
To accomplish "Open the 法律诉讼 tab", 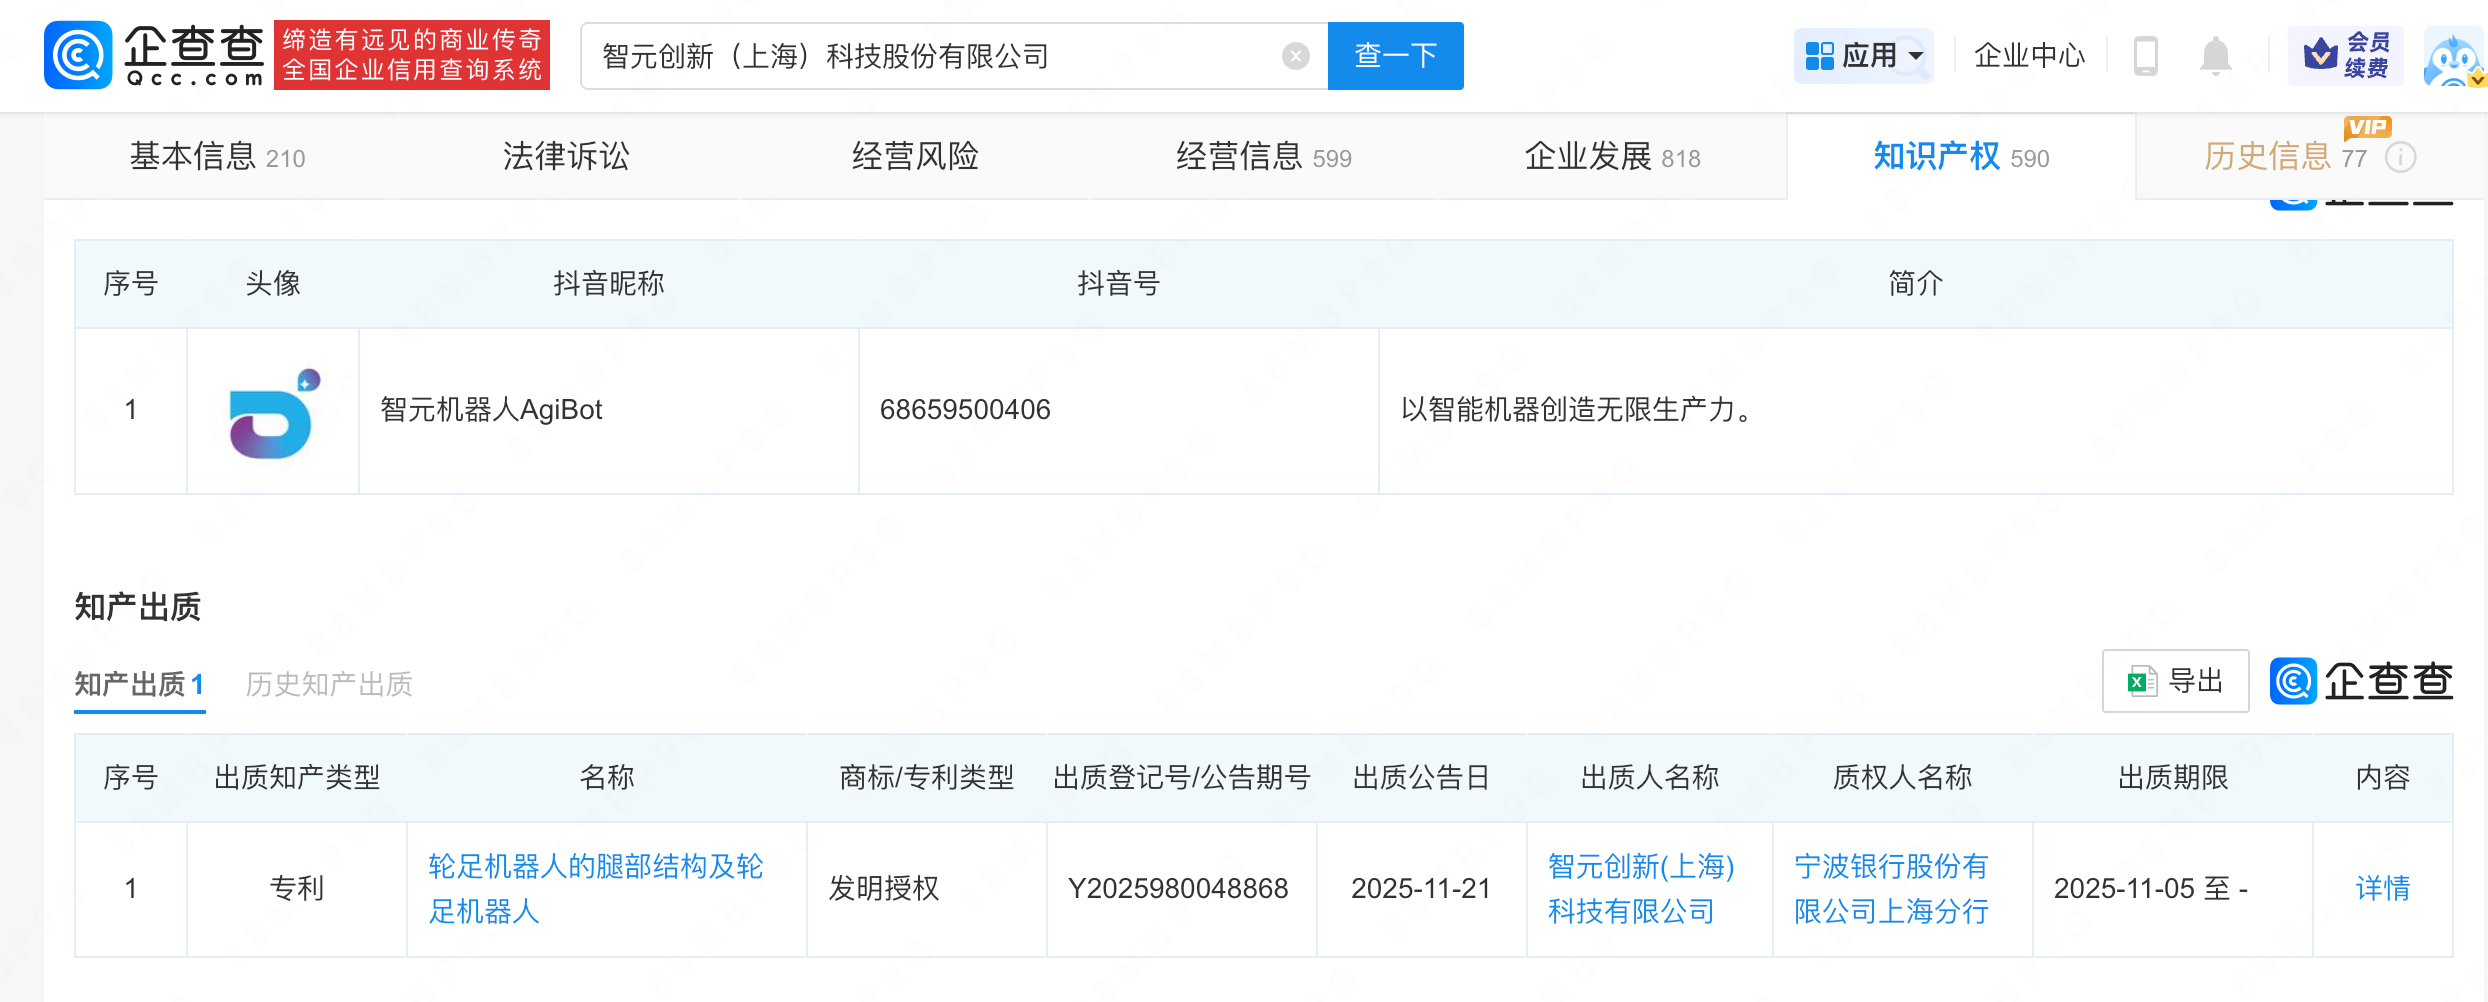I will [565, 156].
